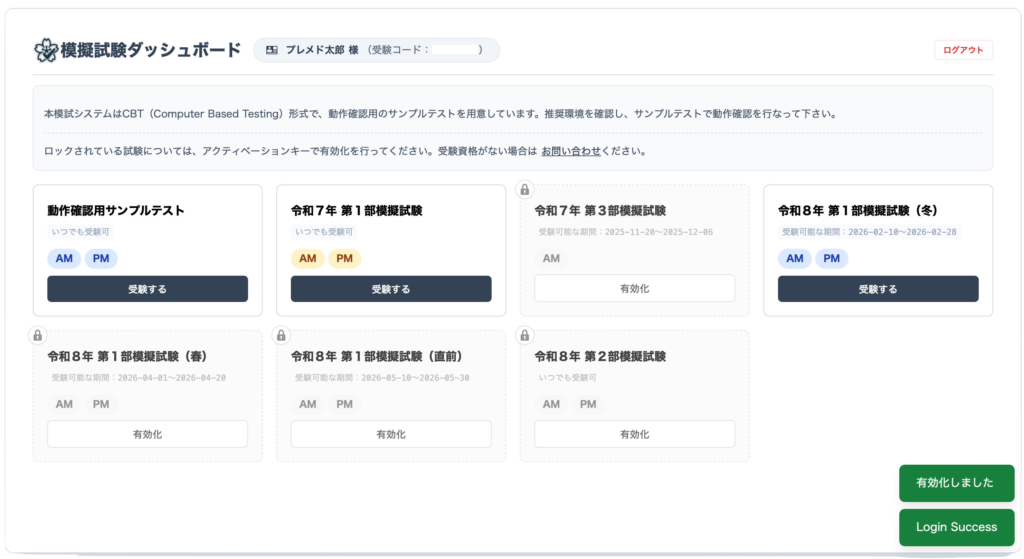Click the flower logo beside the dashboard title
Screen dimensions: 1024x559
tap(46, 50)
